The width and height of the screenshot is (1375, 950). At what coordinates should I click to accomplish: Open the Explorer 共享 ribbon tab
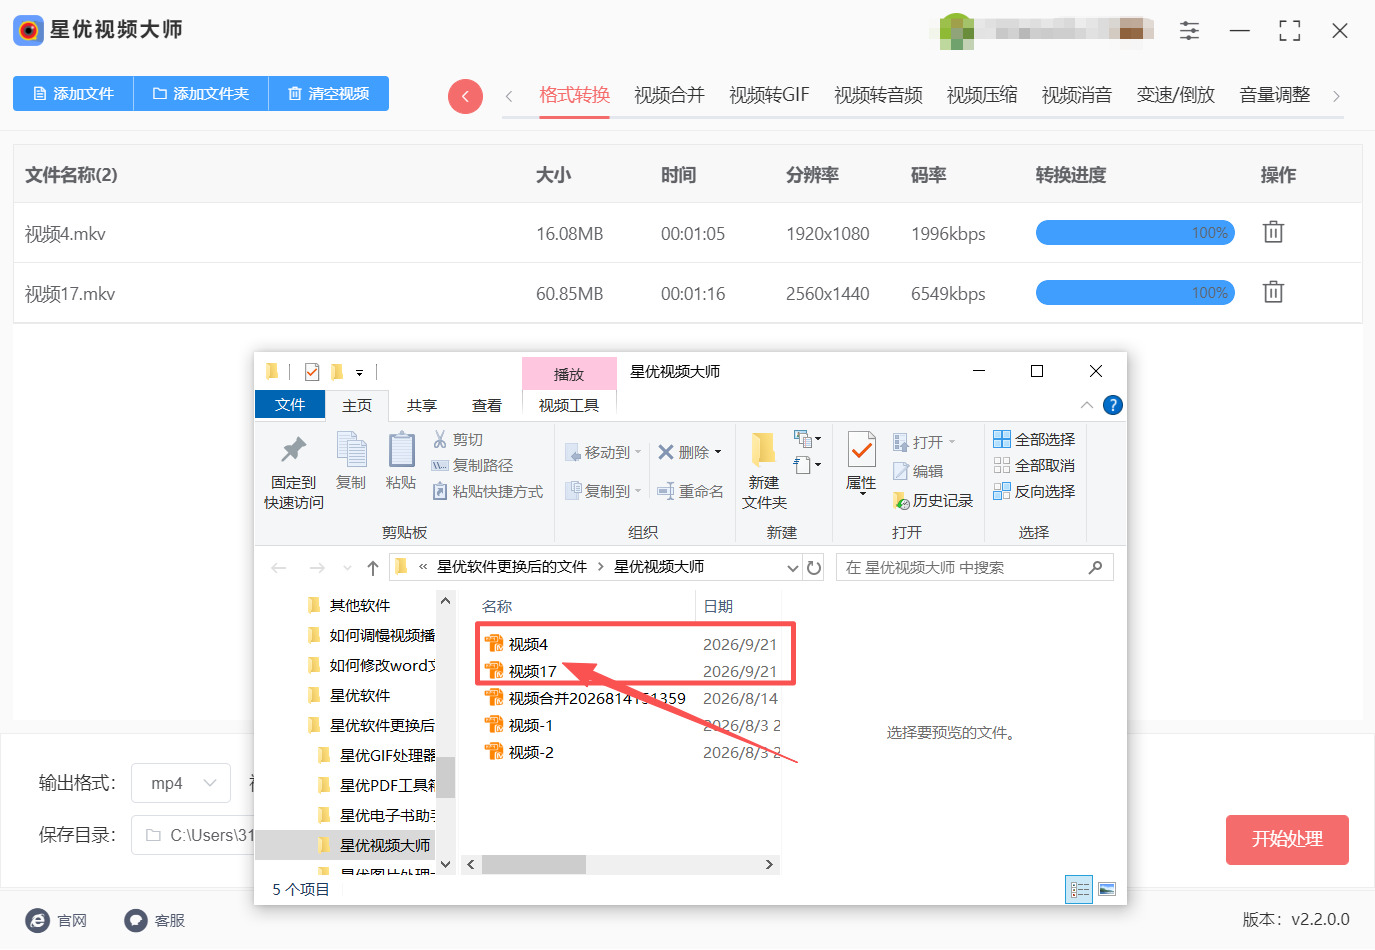pyautogui.click(x=422, y=405)
